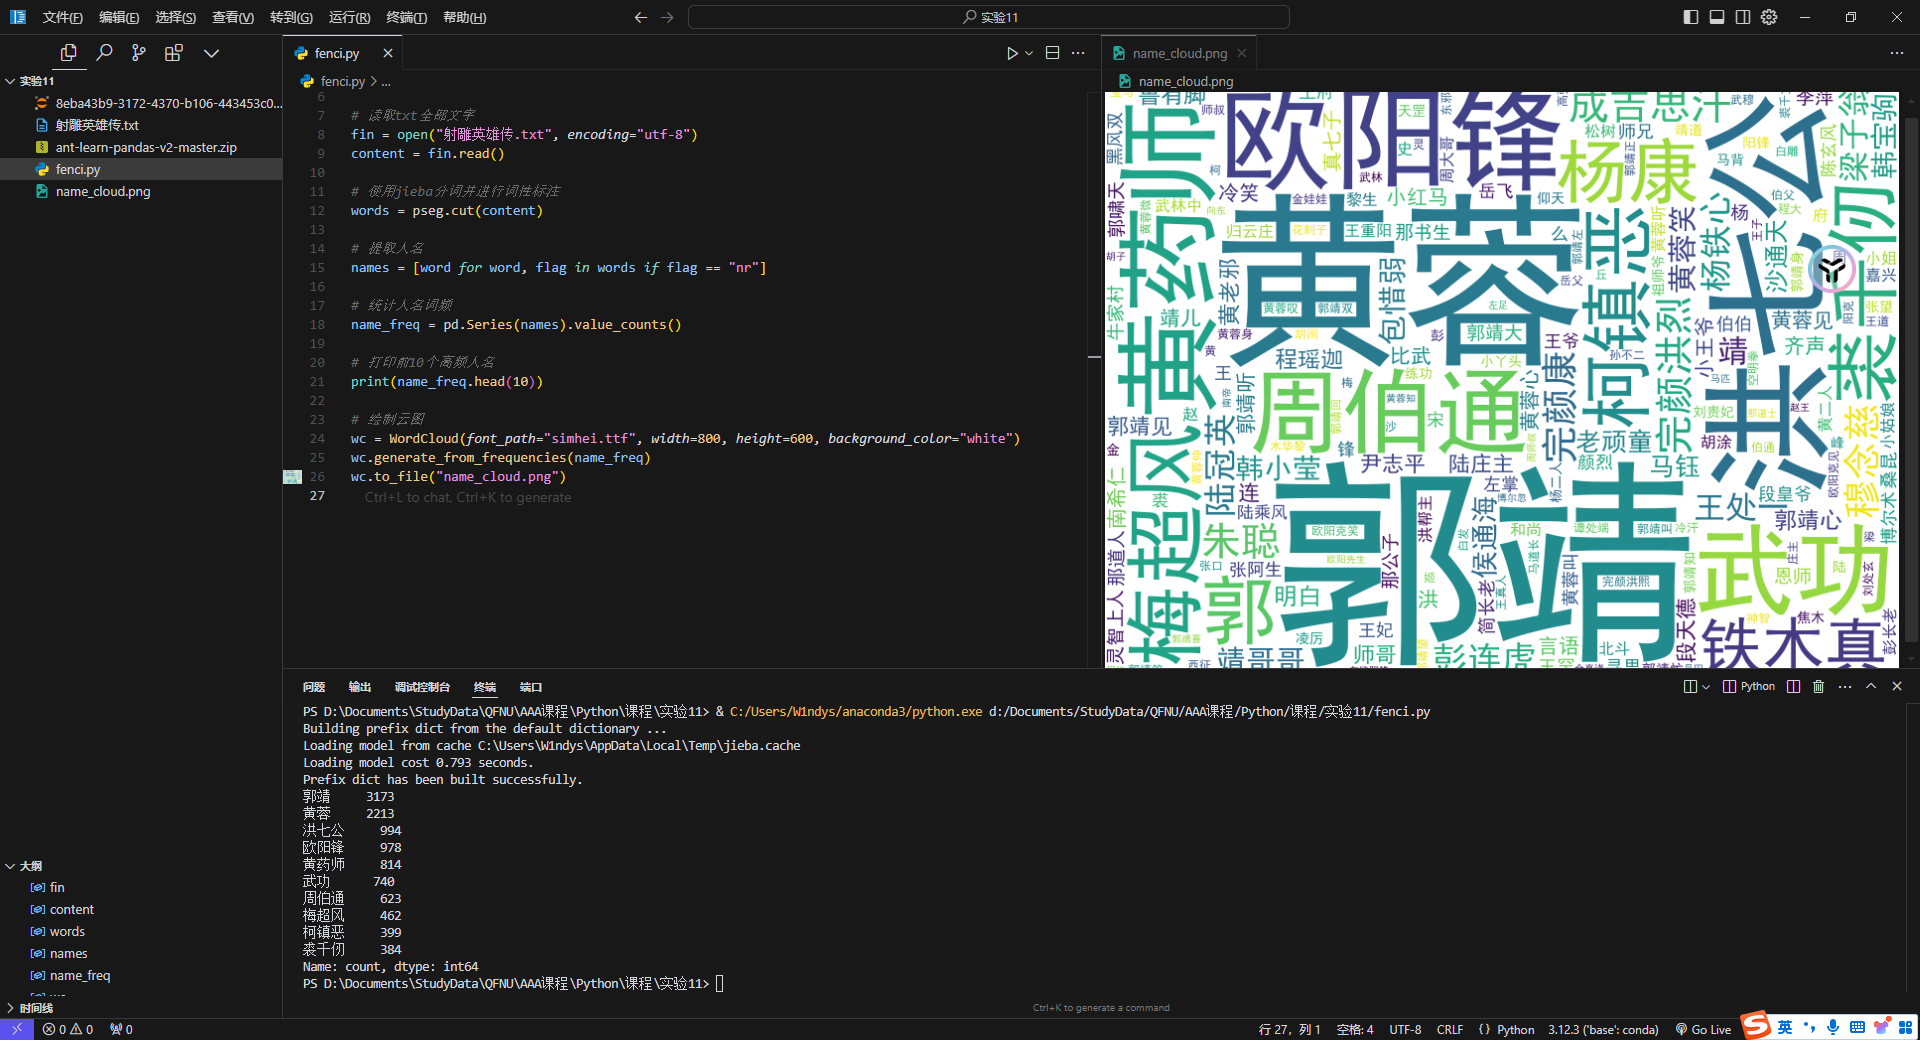1920x1040 pixels.
Task: Jump to the words outline symbol
Action: pyautogui.click(x=141, y=931)
